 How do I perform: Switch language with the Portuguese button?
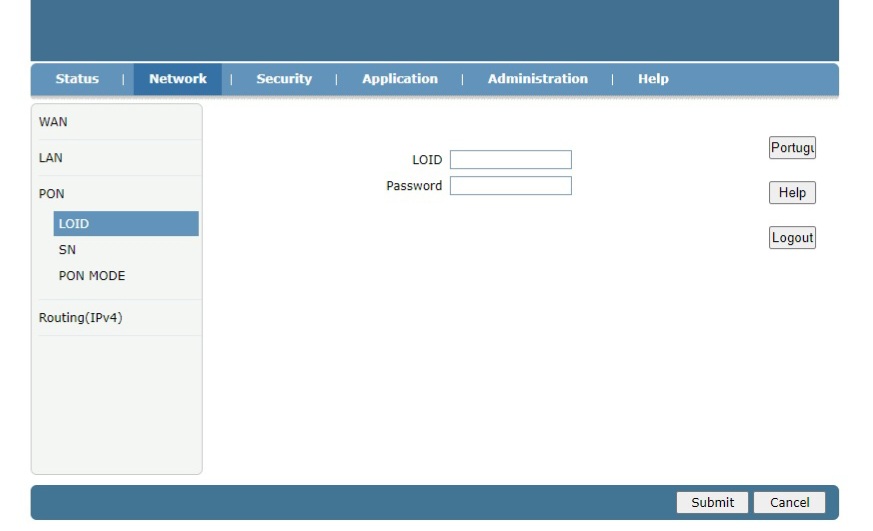[792, 148]
